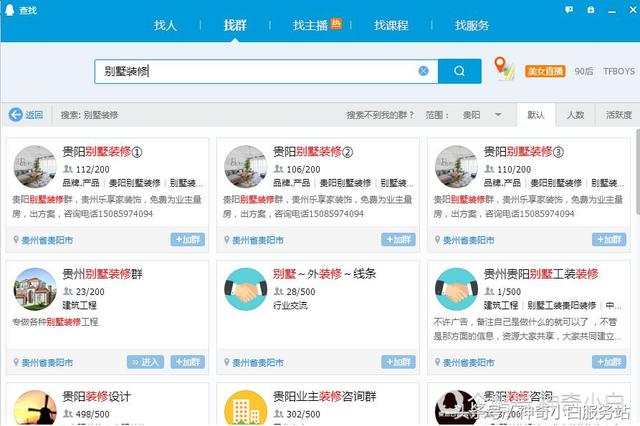This screenshot has width=640, height=426.
Task: Click 返回 to go back
Action: tap(34, 115)
